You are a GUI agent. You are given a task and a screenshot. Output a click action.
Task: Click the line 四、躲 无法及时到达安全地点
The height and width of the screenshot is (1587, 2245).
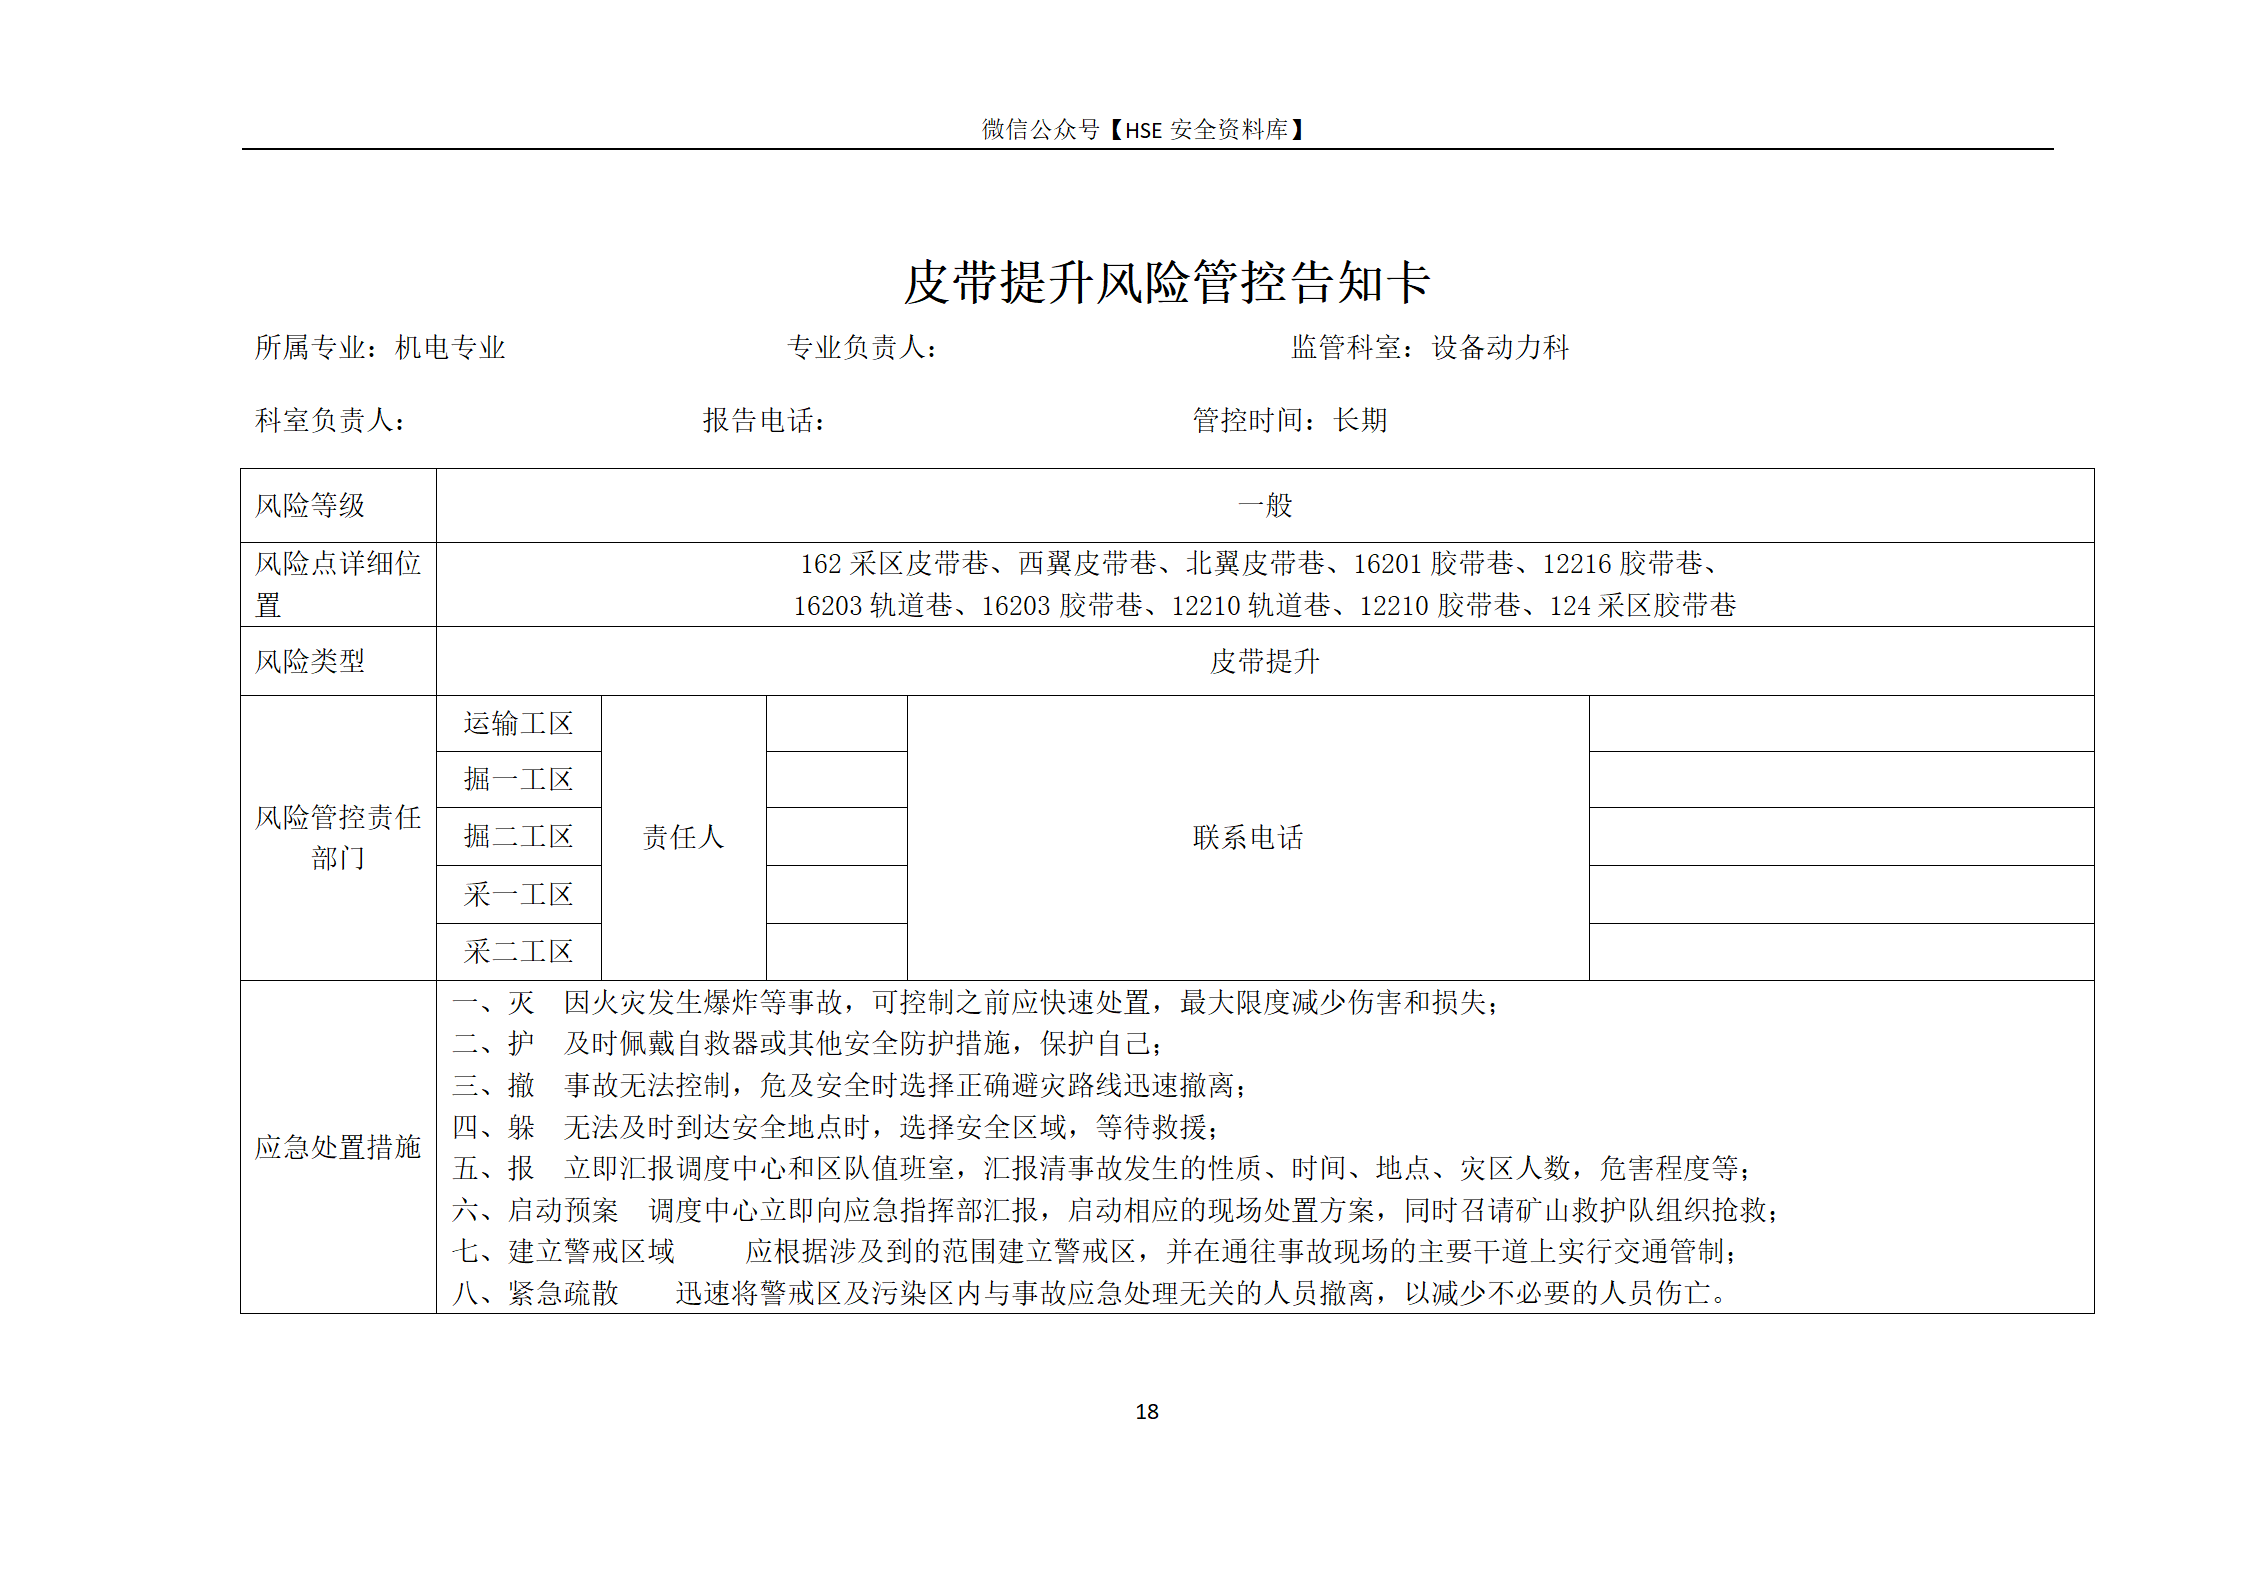[836, 1127]
